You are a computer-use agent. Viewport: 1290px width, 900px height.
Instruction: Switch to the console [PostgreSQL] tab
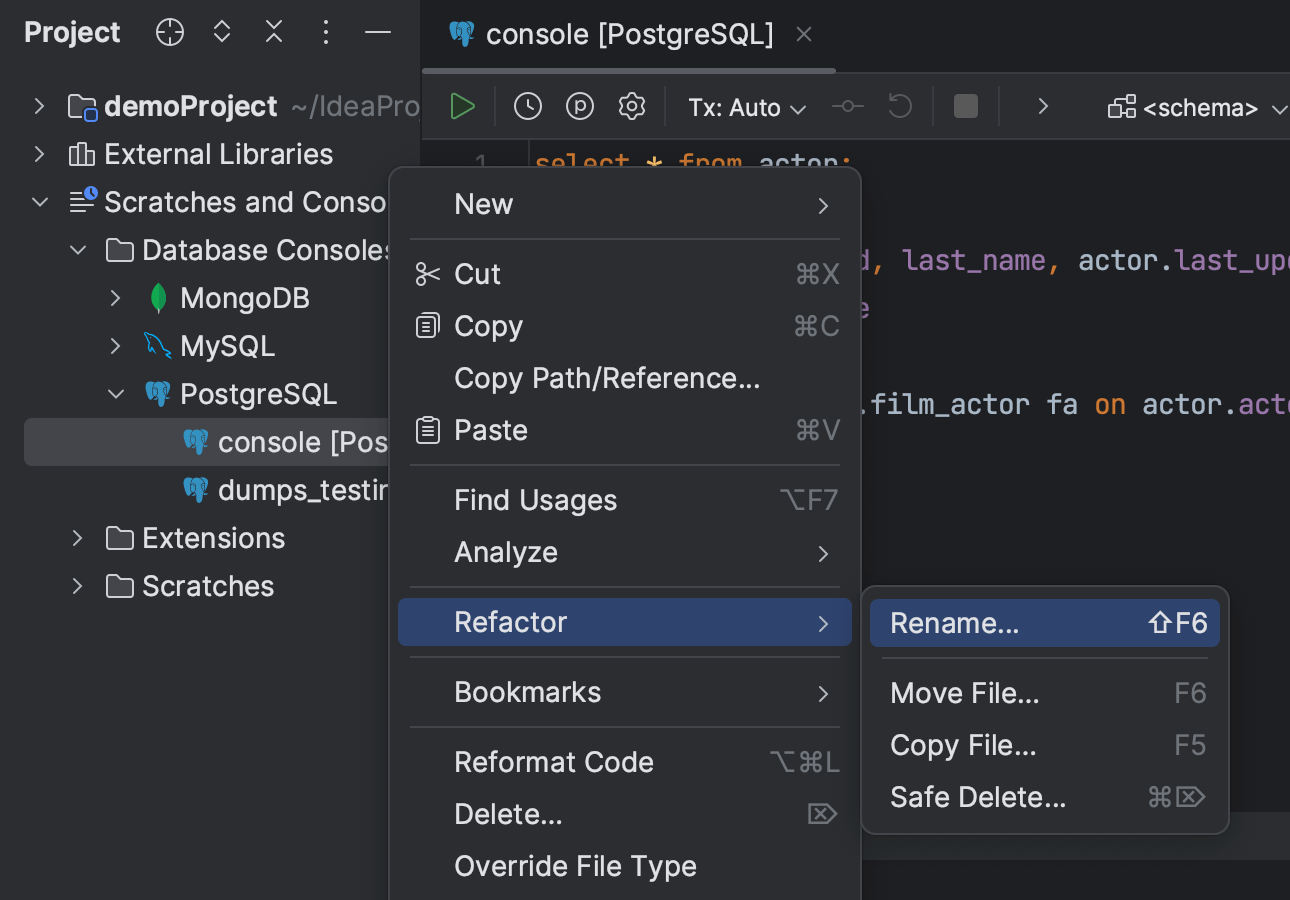click(x=629, y=33)
